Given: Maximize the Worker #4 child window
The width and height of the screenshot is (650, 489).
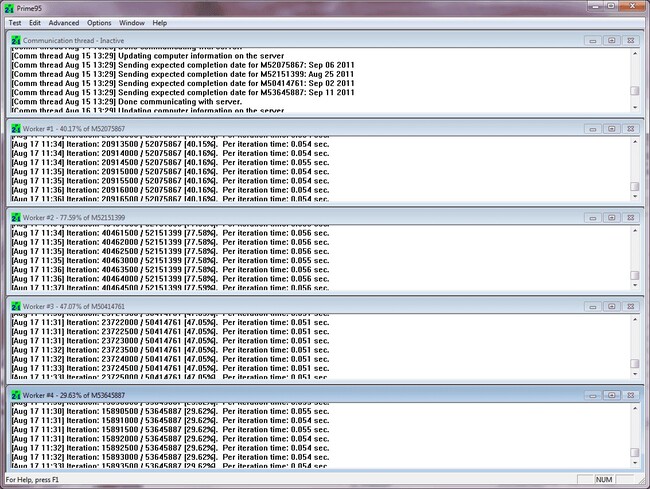Looking at the screenshot, I should (x=611, y=395).
